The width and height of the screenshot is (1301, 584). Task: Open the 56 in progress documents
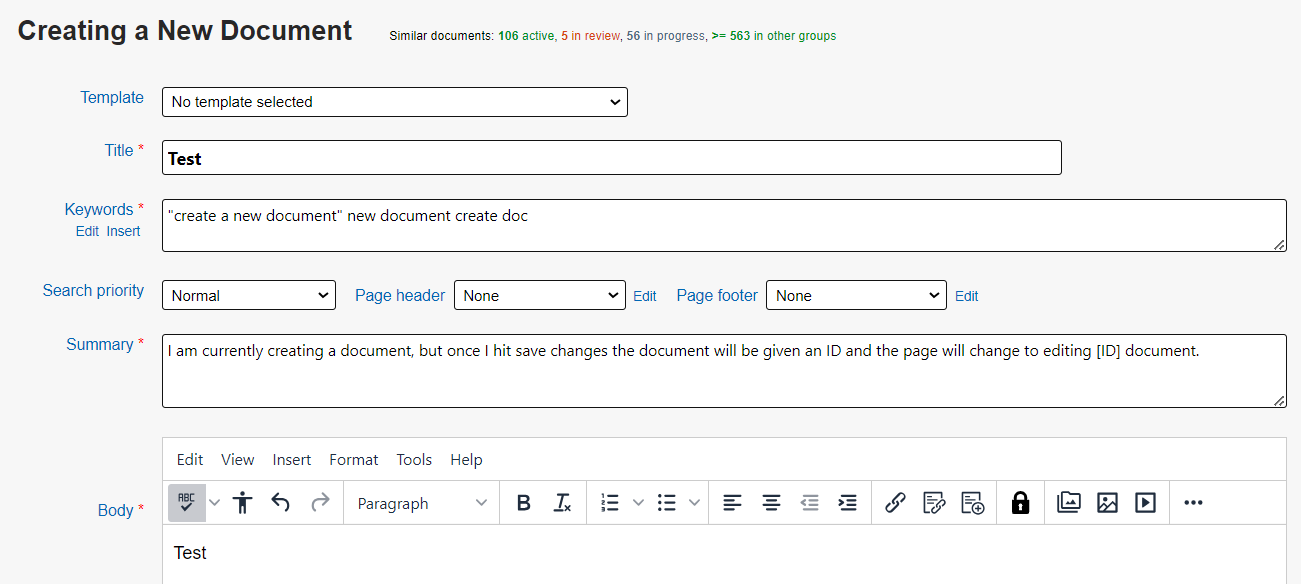click(x=665, y=36)
